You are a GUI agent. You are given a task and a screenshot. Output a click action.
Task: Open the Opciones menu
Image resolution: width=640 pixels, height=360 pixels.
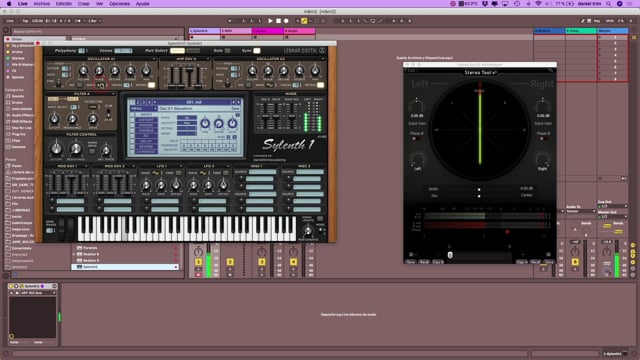point(119,4)
